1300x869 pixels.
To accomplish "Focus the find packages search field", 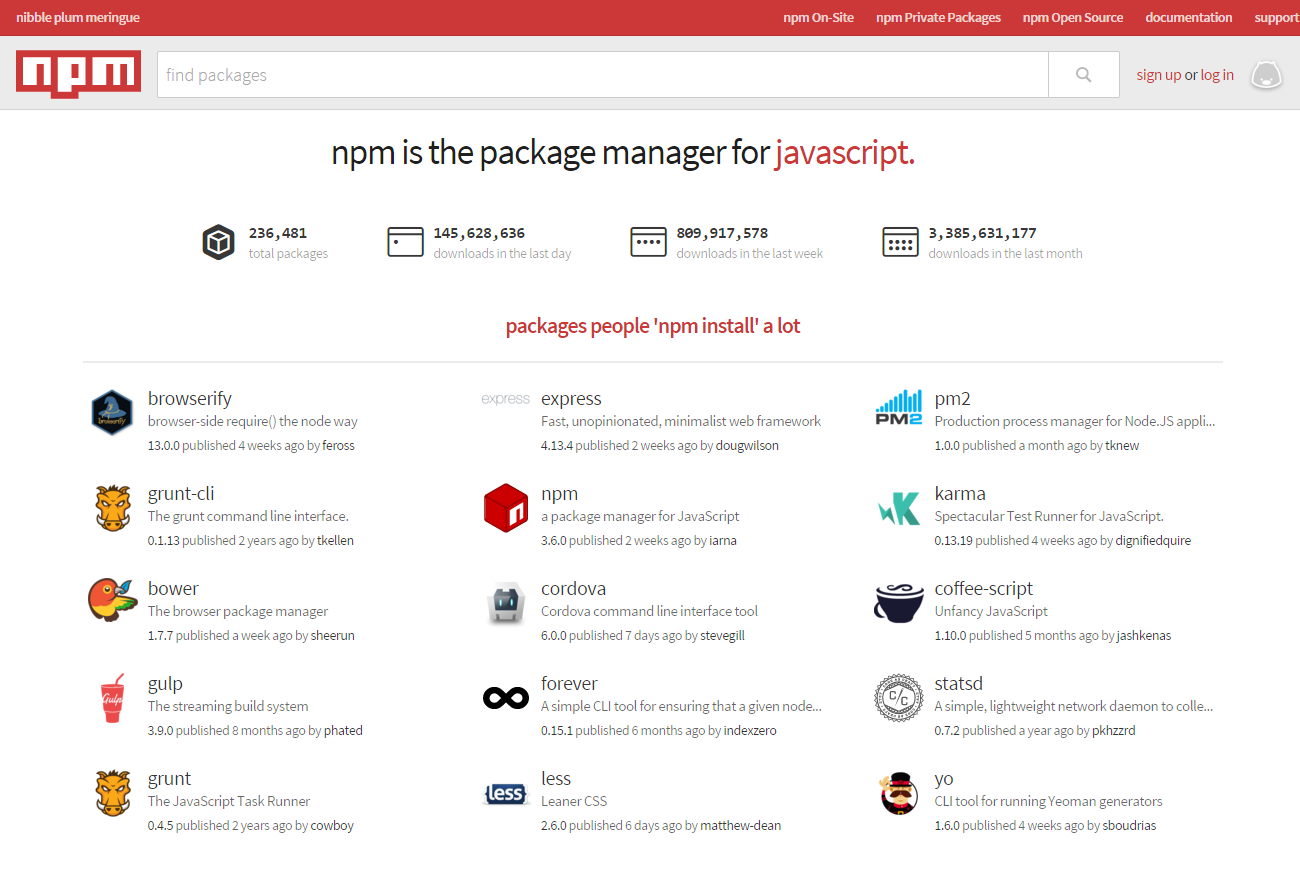I will coord(602,75).
